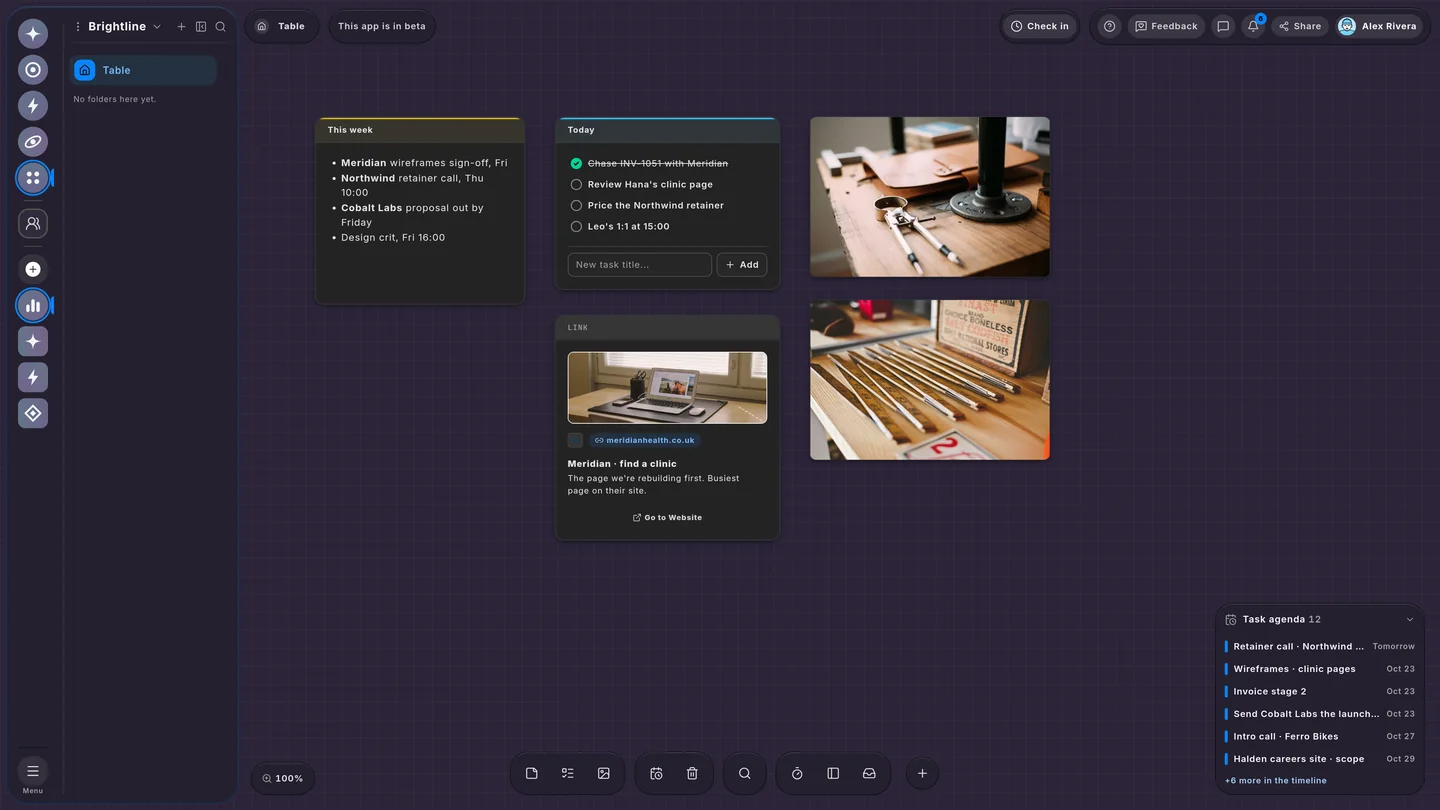Click Add next to the new task field
This screenshot has width=1440, height=810.
742,265
